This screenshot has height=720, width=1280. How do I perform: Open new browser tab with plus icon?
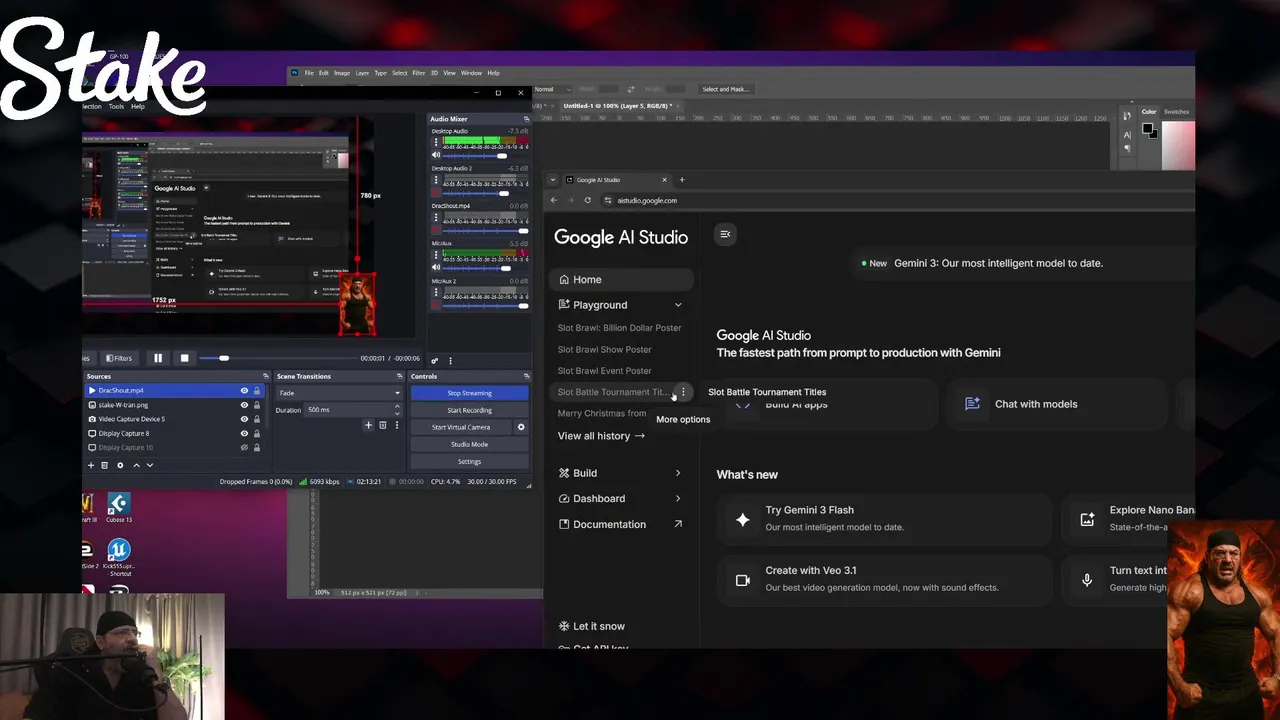click(x=682, y=180)
